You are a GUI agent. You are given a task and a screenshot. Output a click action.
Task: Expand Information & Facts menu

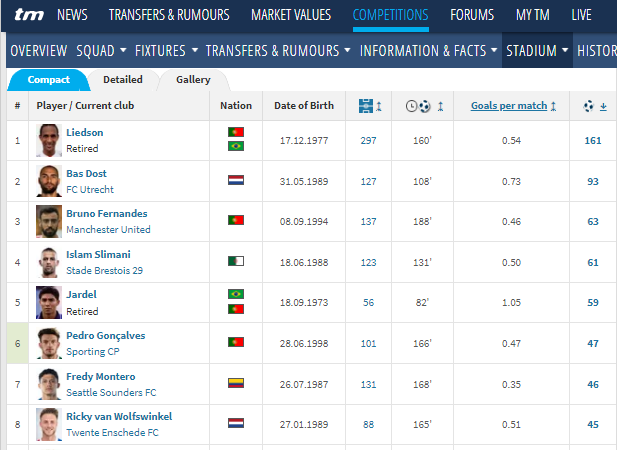428,51
